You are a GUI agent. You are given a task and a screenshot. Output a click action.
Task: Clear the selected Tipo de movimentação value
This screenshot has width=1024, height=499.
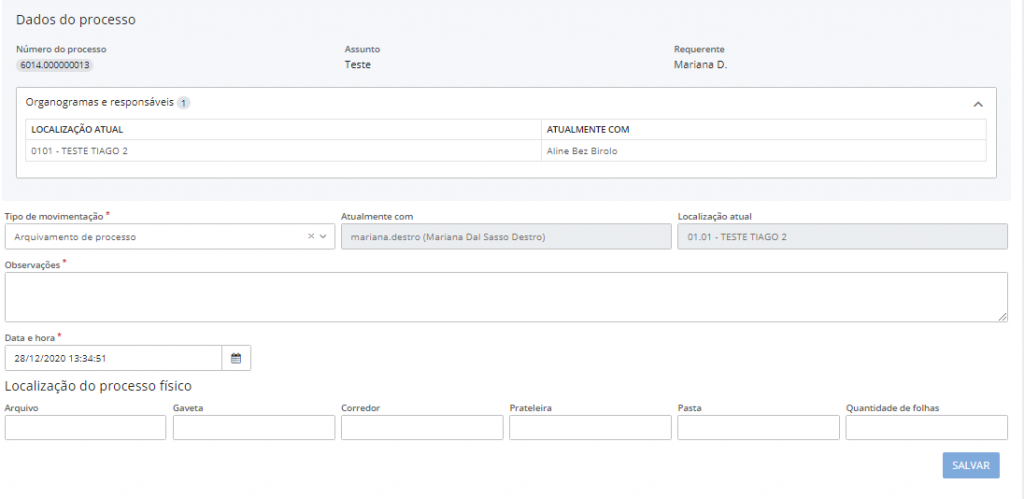[310, 237]
